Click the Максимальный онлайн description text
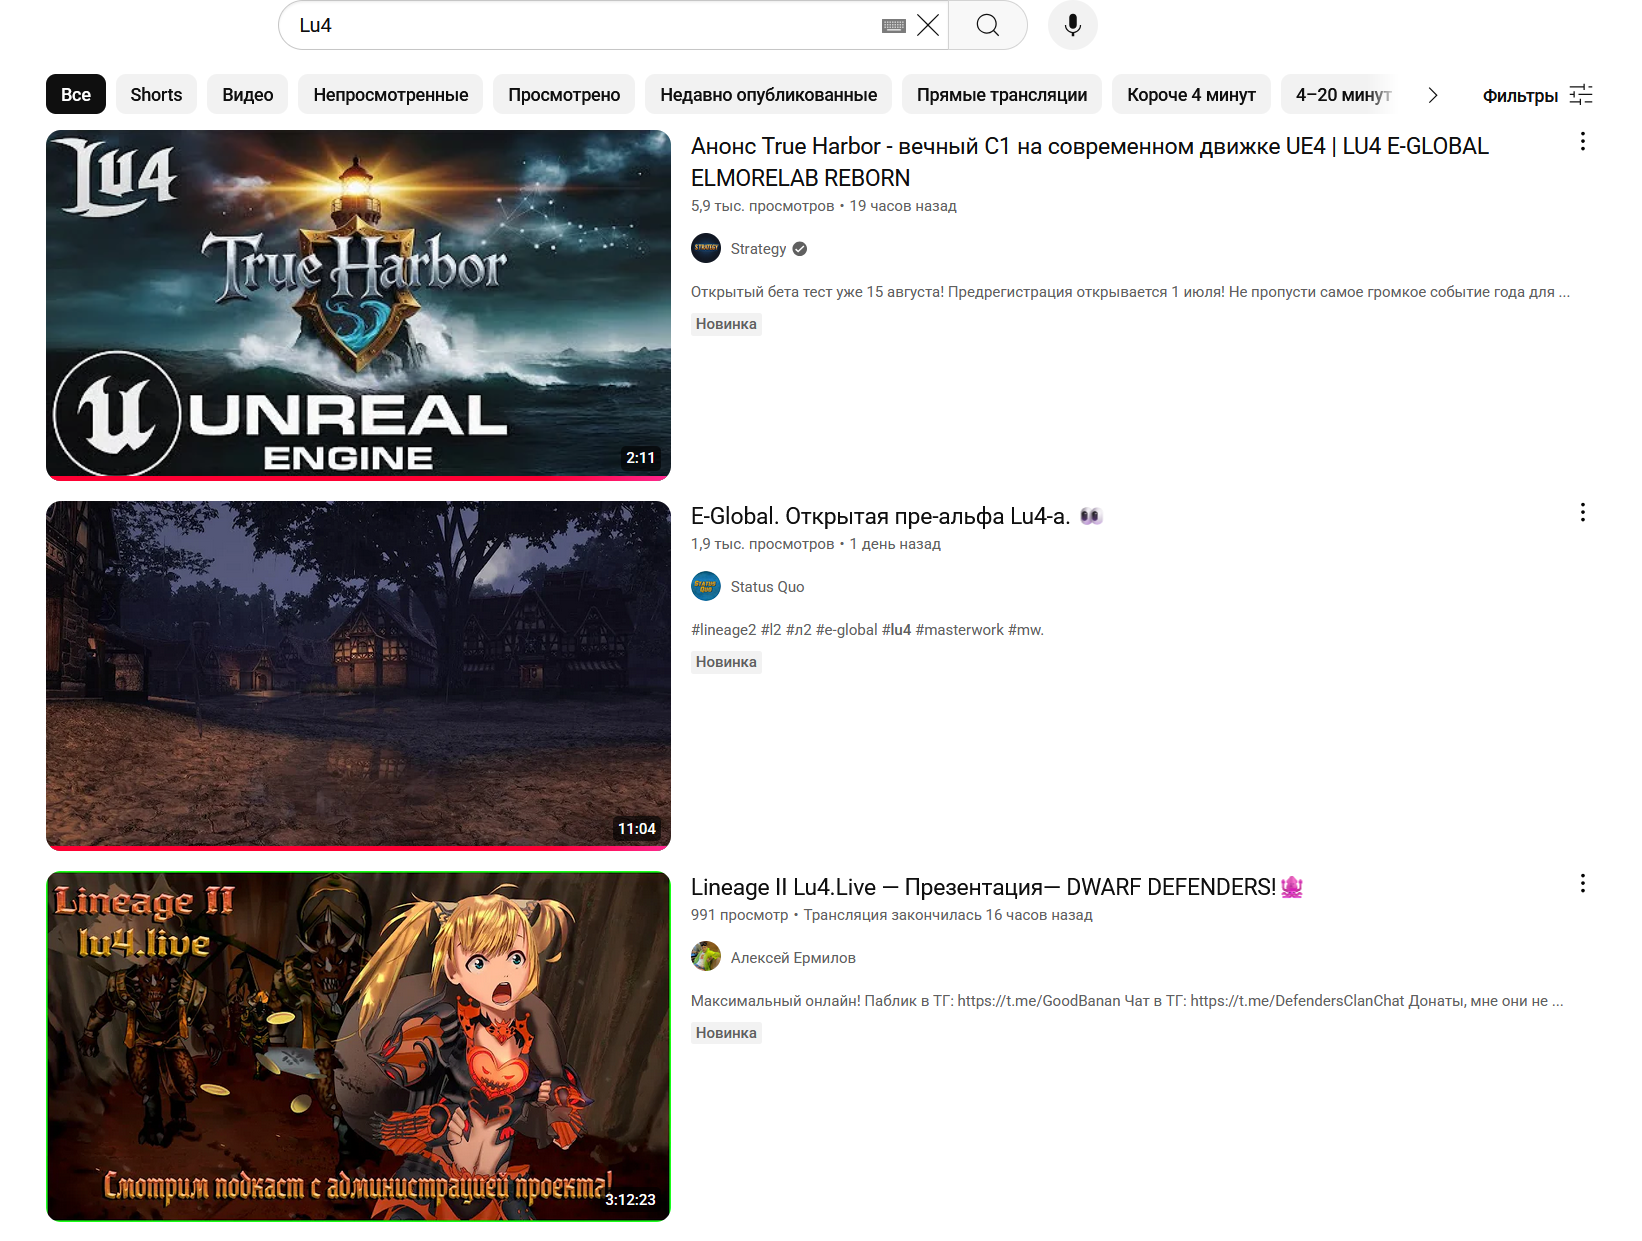 coord(1127,1001)
